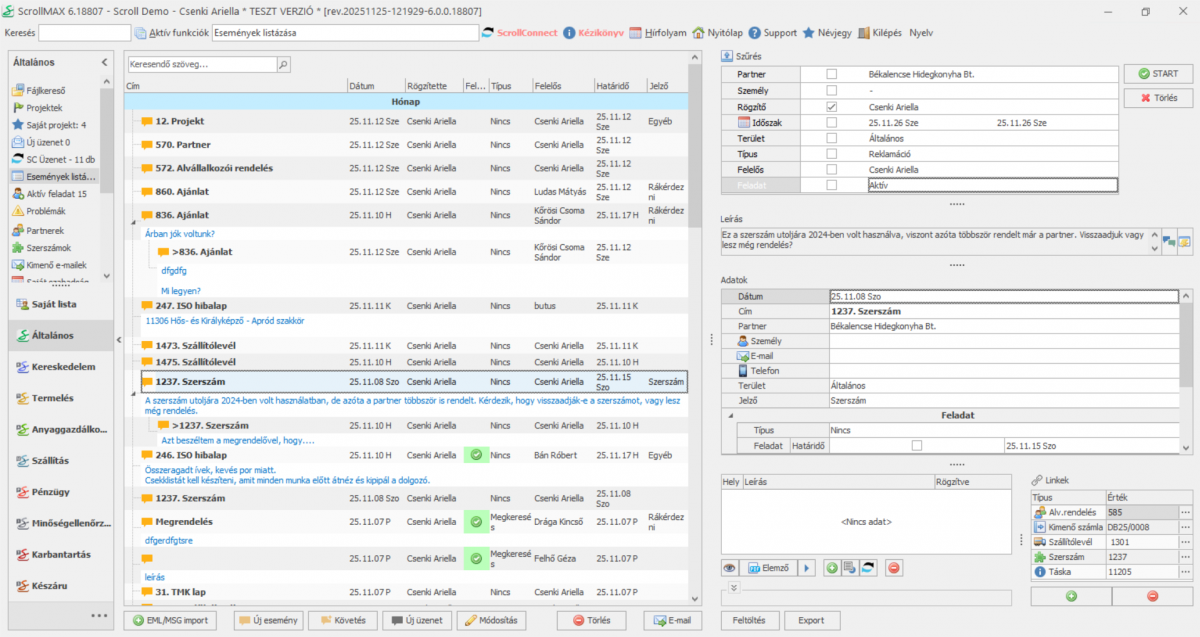Click the Keresés input field at top
The width and height of the screenshot is (1200, 637).
pyautogui.click(x=84, y=33)
